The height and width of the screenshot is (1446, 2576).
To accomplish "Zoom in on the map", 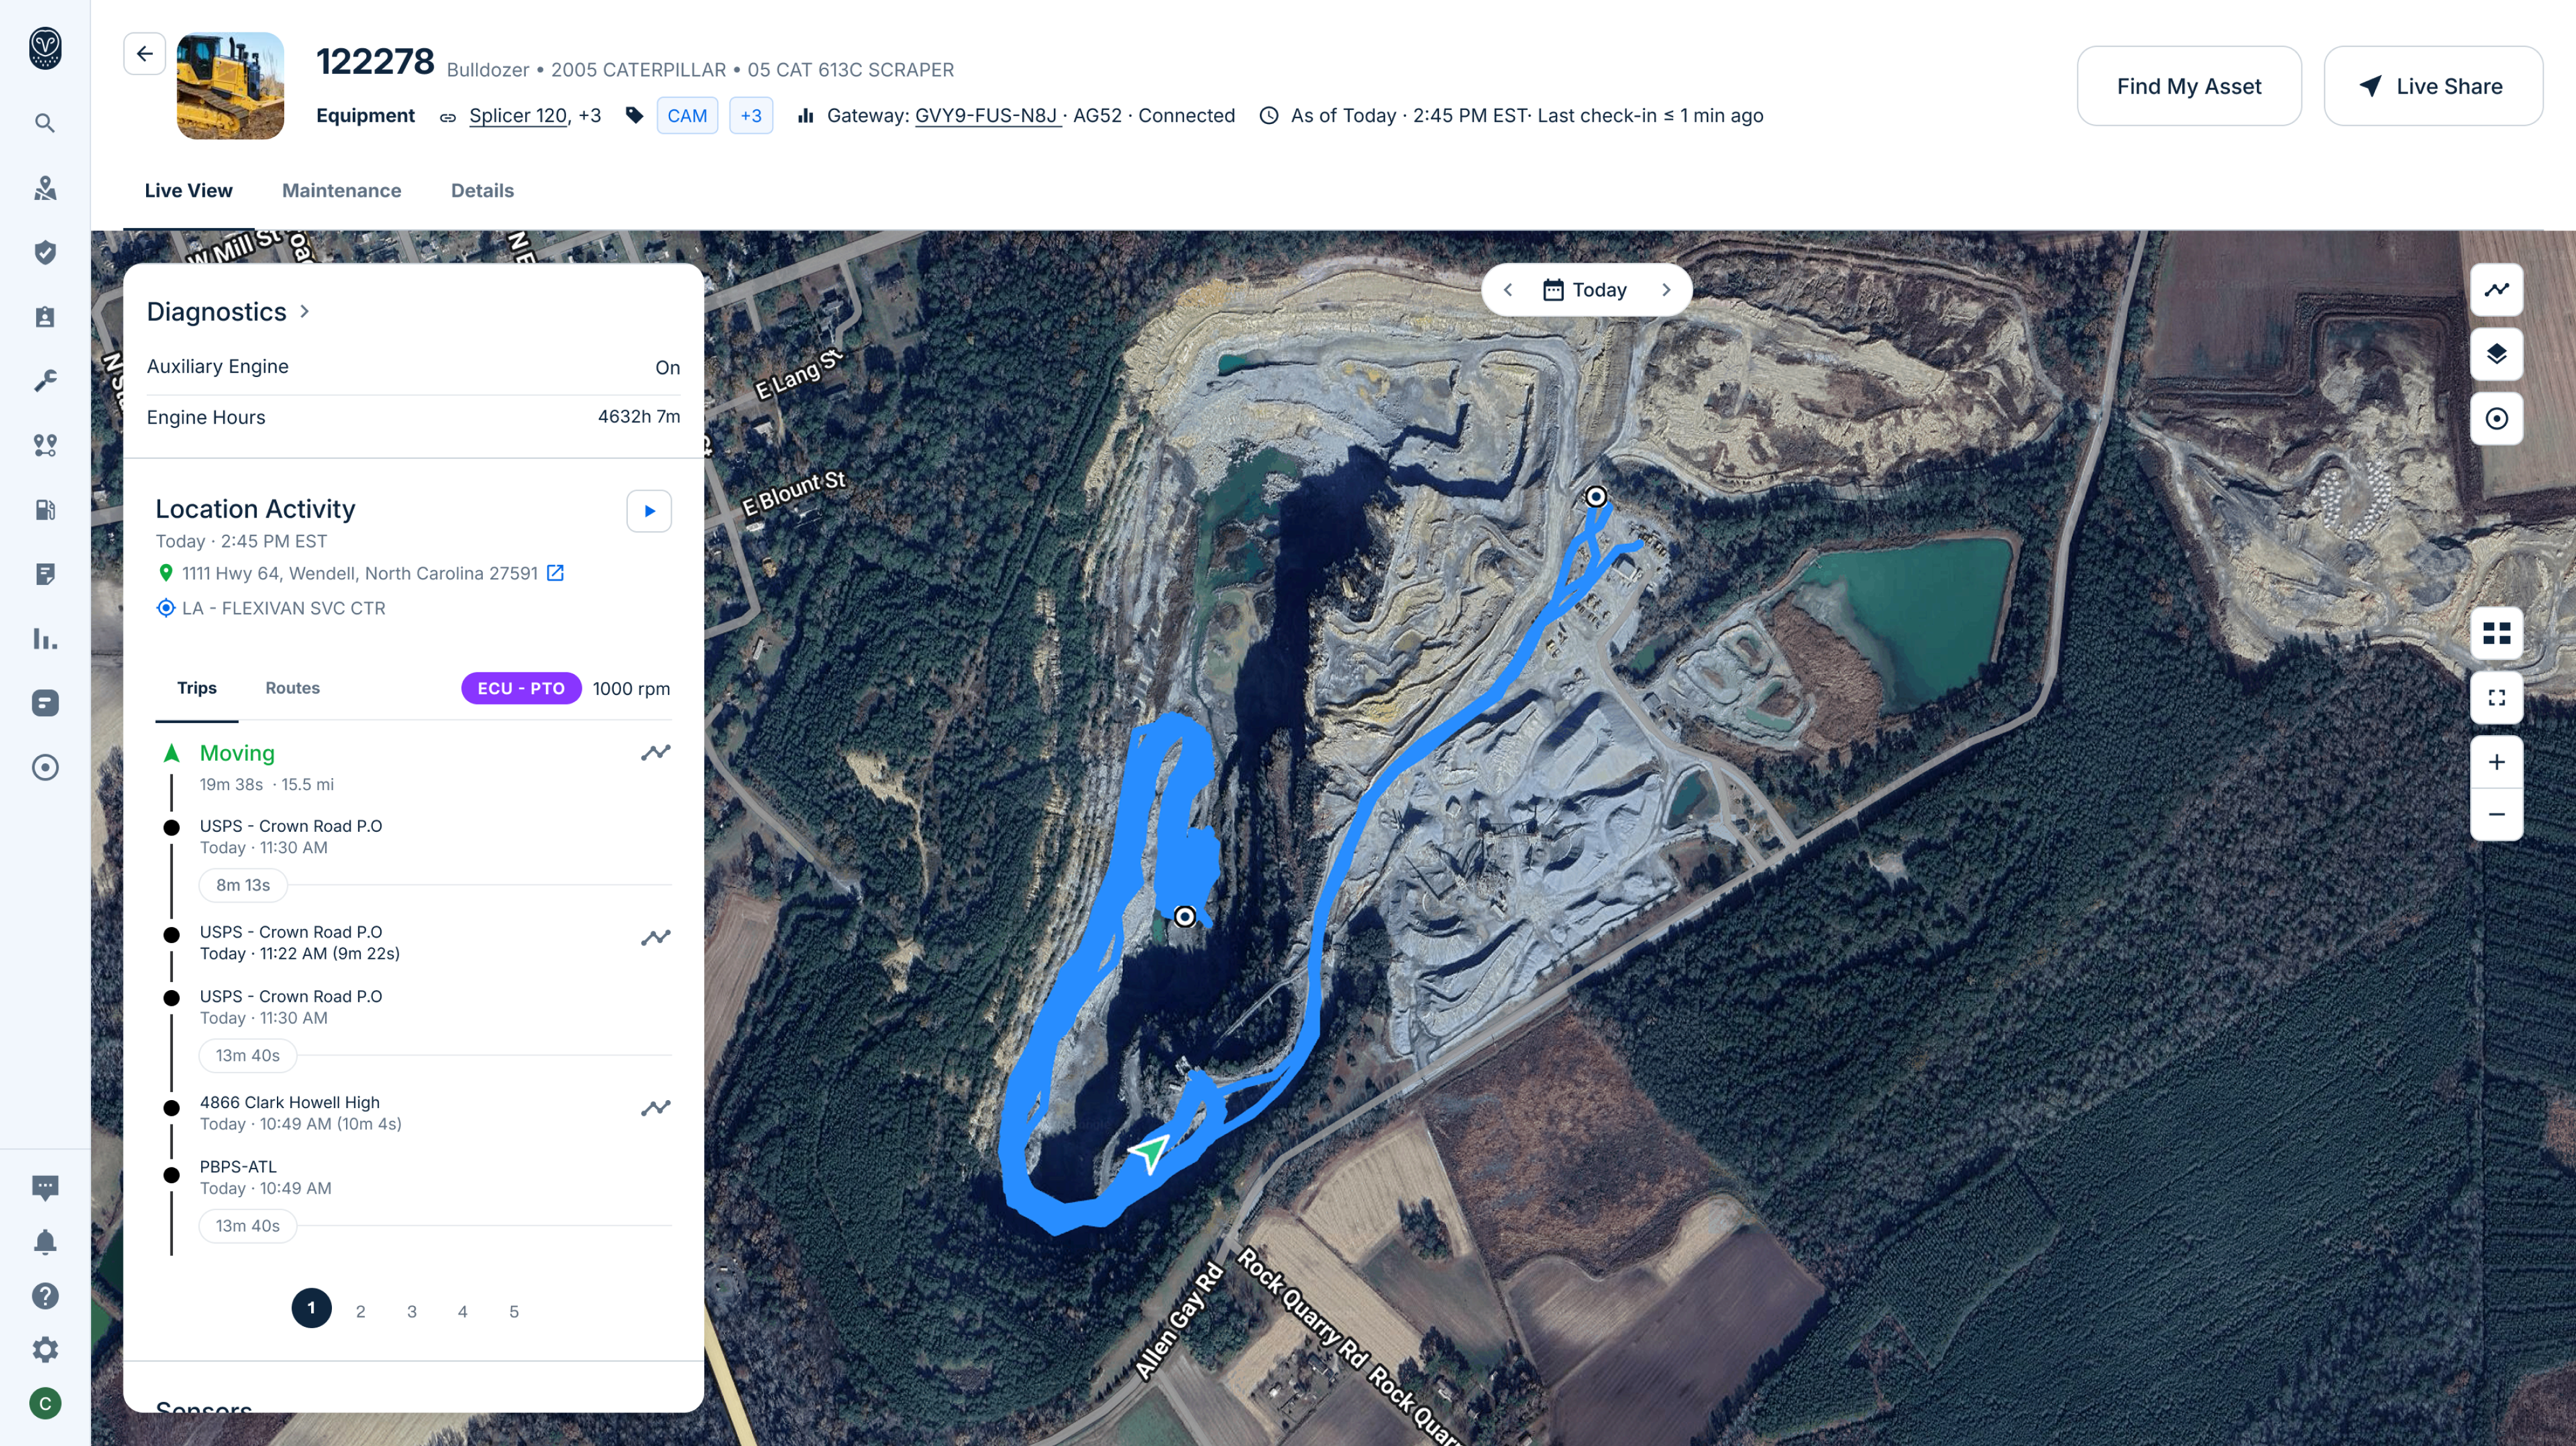I will pyautogui.click(x=2496, y=763).
